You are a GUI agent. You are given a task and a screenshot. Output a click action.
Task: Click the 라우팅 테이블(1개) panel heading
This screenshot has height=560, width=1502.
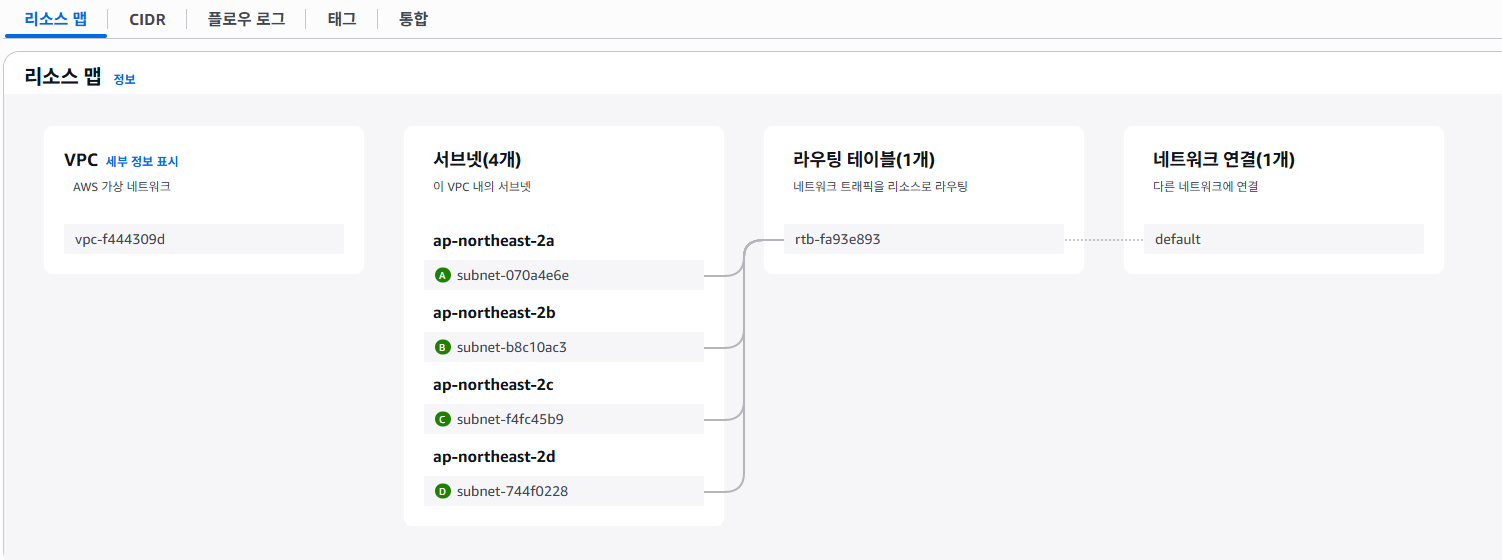864,159
